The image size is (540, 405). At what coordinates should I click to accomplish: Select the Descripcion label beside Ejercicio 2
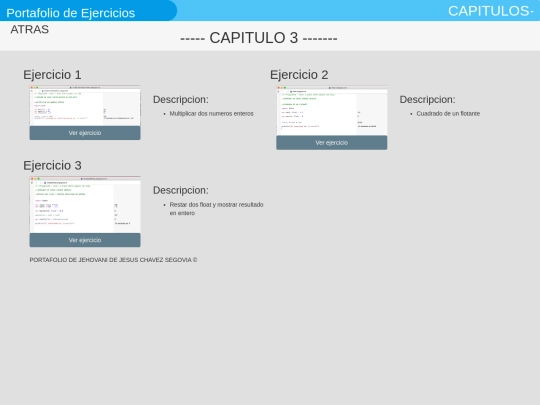click(x=427, y=100)
